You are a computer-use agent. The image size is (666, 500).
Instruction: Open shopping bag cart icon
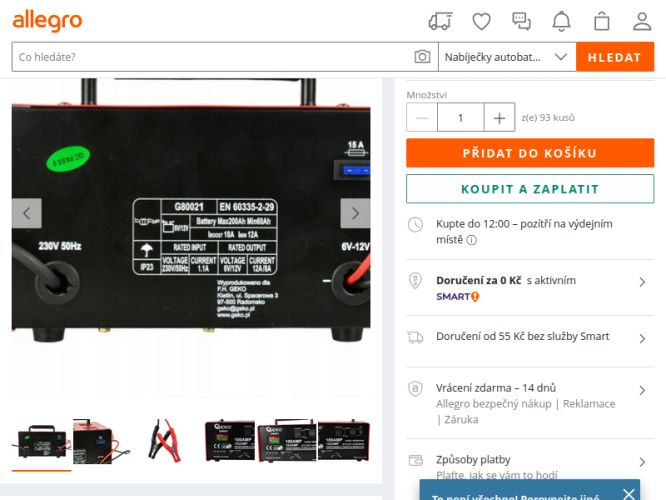pos(601,21)
